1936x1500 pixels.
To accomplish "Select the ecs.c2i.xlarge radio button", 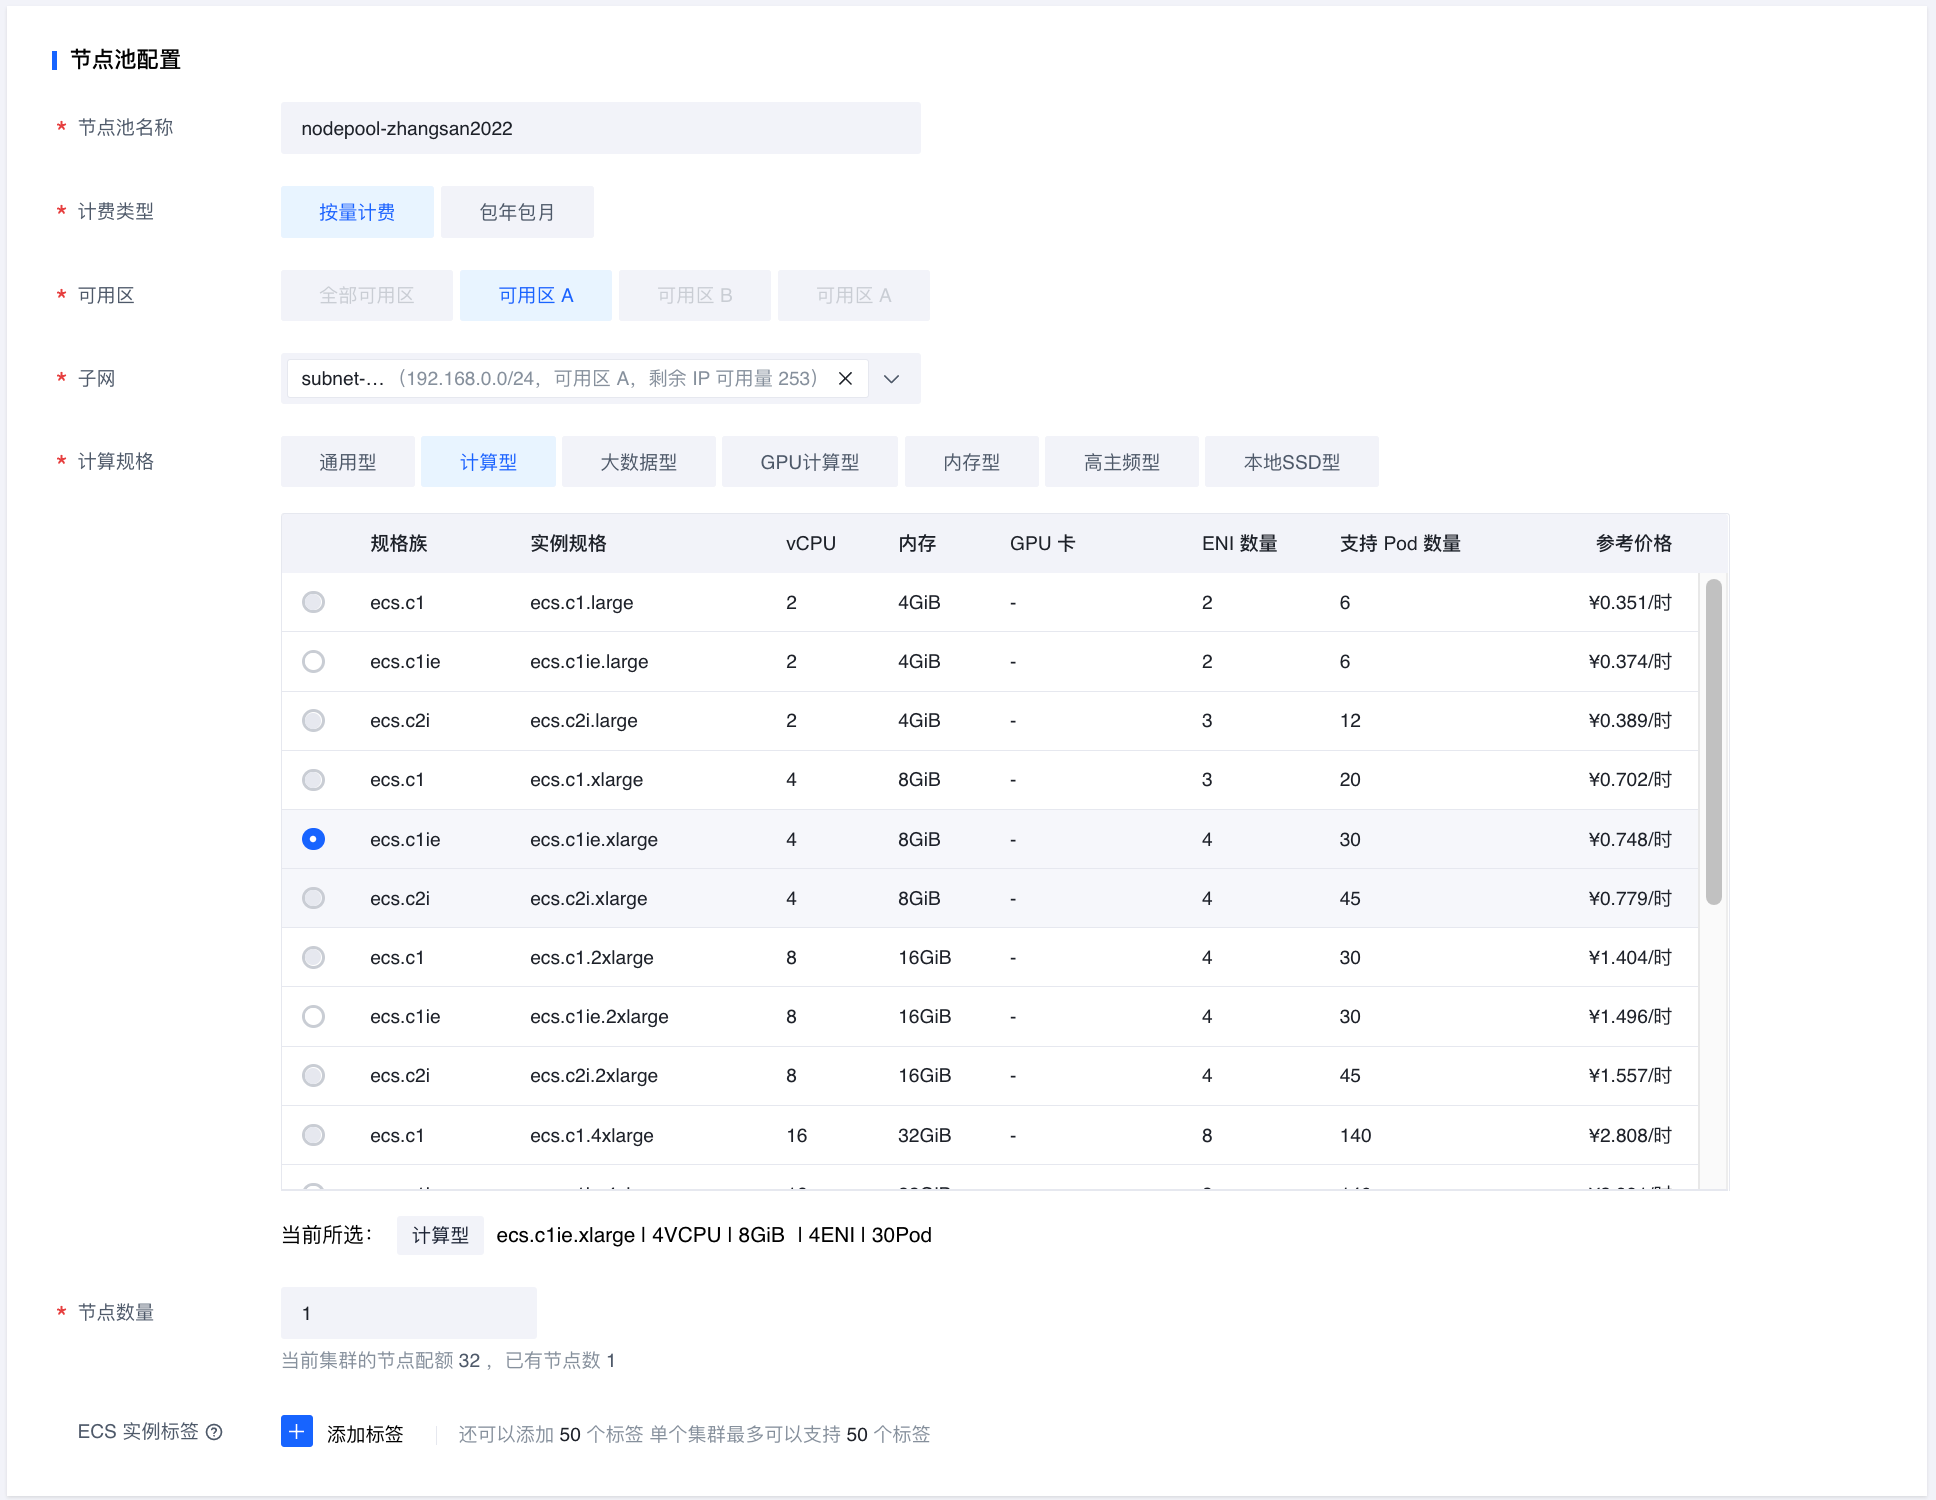I will point(313,898).
